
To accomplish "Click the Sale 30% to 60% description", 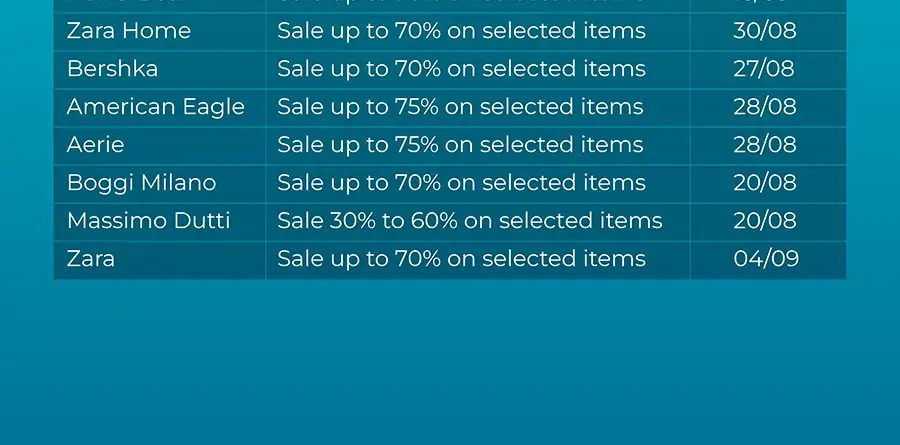I will 470,220.
